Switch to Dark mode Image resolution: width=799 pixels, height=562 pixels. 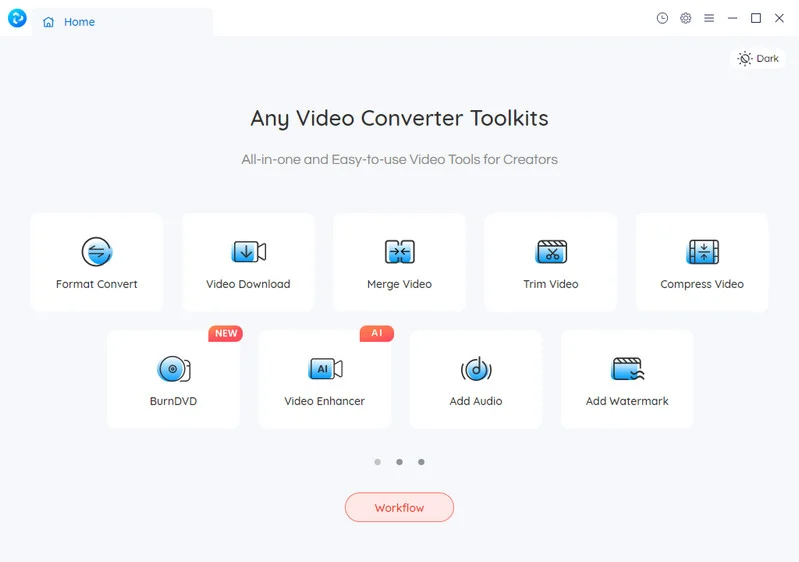click(758, 59)
